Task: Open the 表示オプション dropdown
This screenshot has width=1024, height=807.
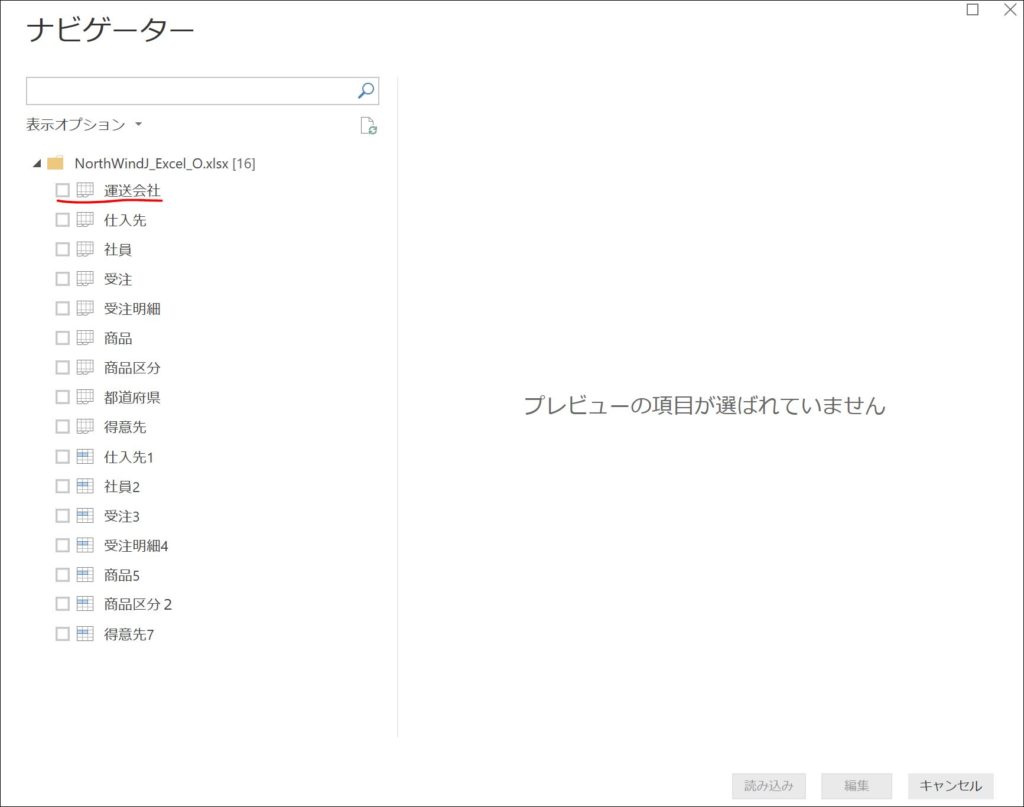Action: pyautogui.click(x=84, y=124)
